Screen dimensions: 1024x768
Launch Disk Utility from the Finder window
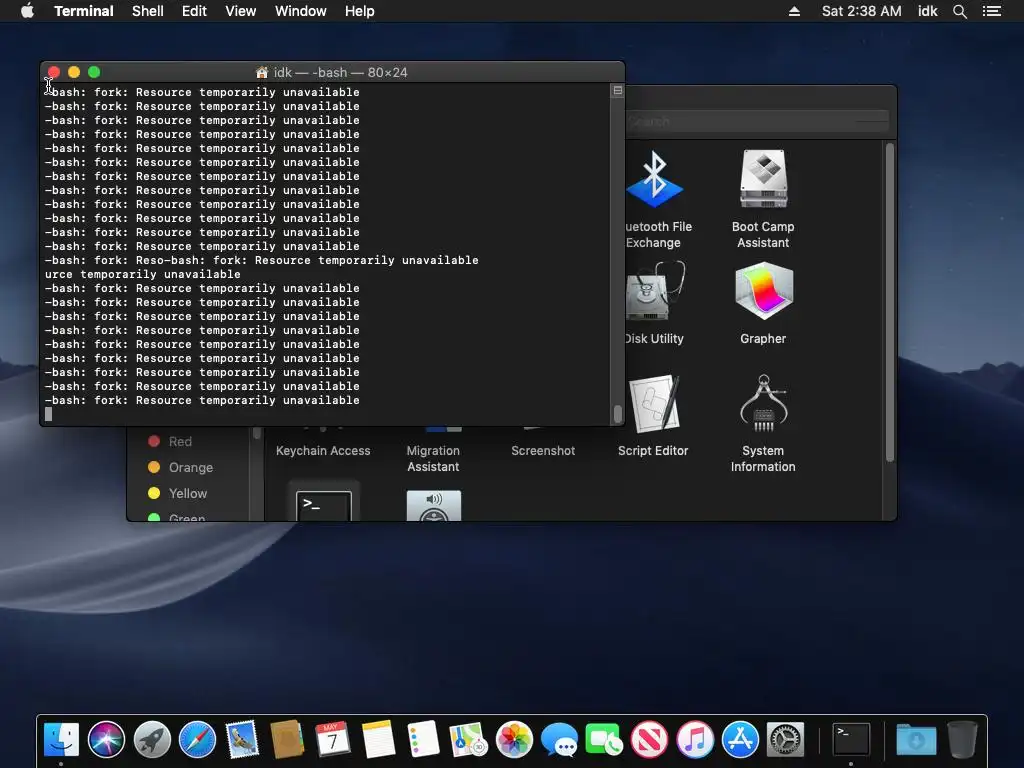tap(655, 291)
